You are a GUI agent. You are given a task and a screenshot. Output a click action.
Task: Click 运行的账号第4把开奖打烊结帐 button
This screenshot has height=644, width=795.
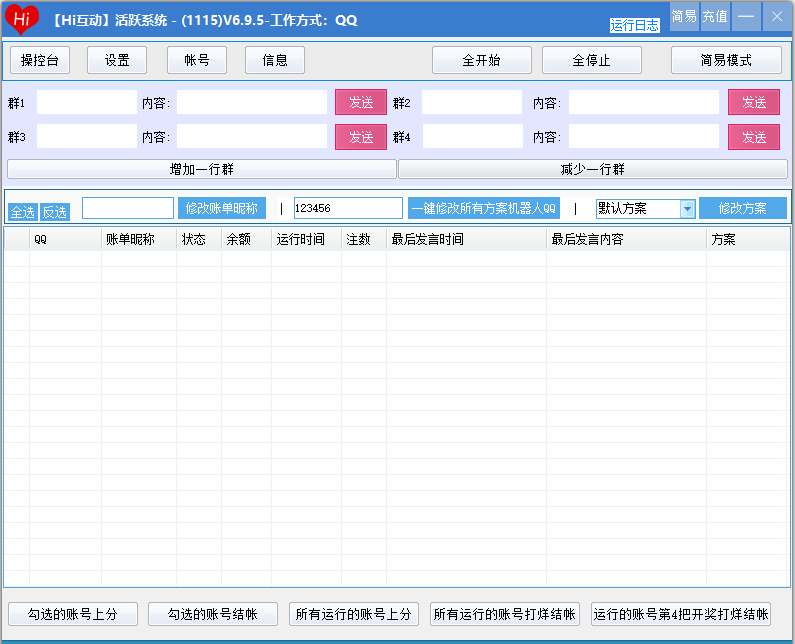point(681,614)
